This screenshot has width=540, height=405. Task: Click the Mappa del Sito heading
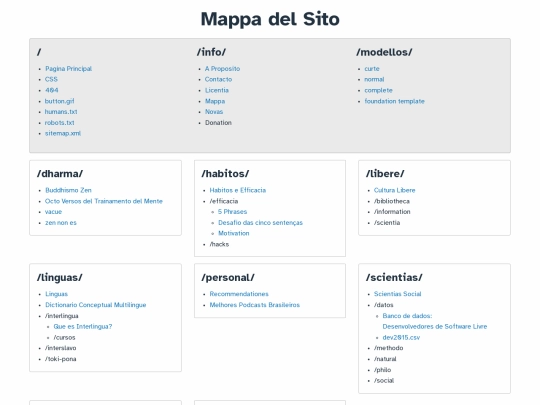coord(270,19)
